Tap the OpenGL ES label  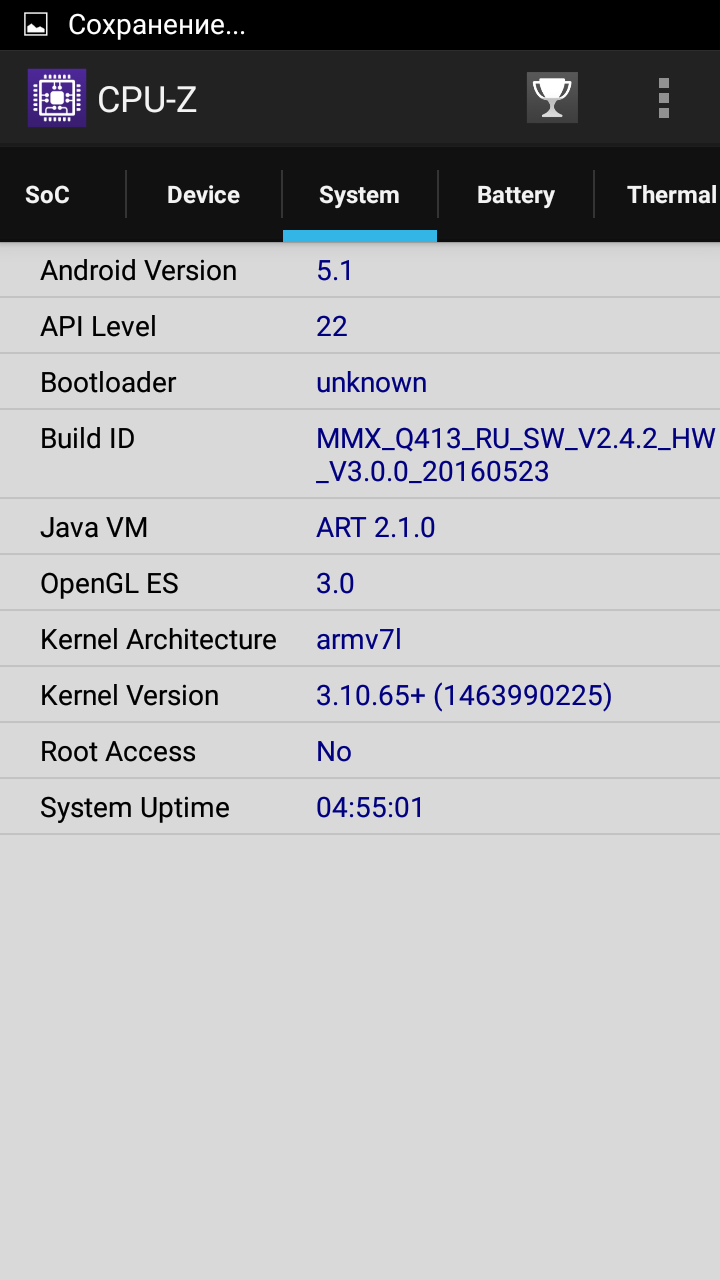(109, 583)
